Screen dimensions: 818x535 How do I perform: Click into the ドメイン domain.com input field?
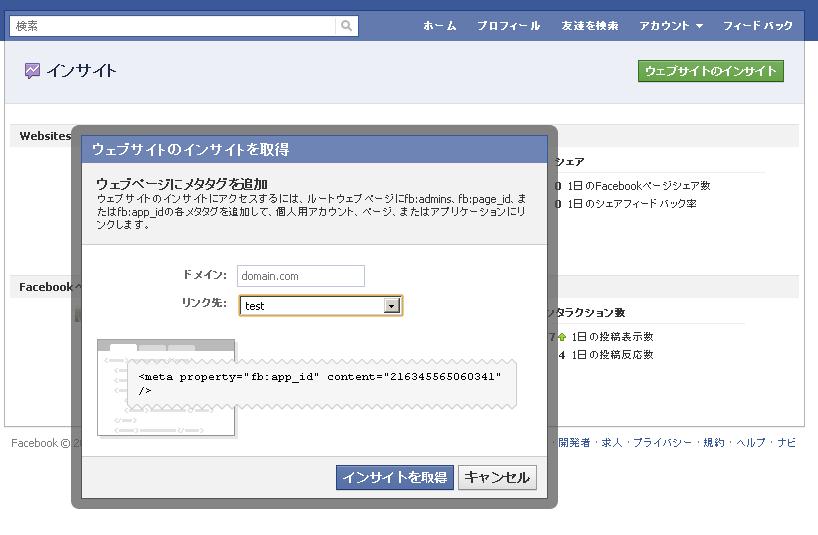tap(300, 276)
